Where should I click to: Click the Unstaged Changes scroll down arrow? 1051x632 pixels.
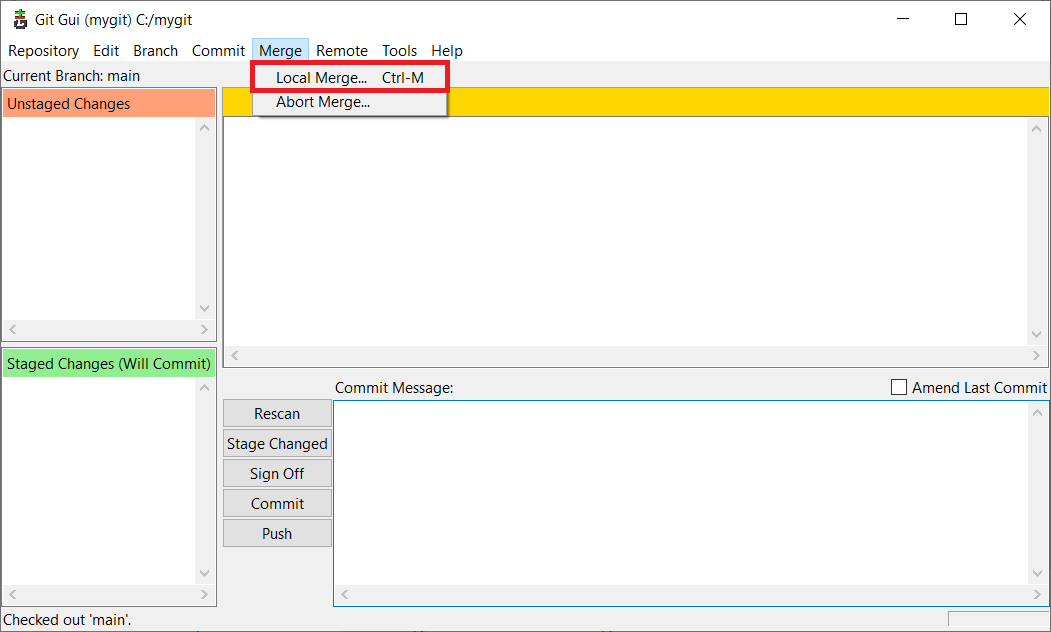(205, 309)
